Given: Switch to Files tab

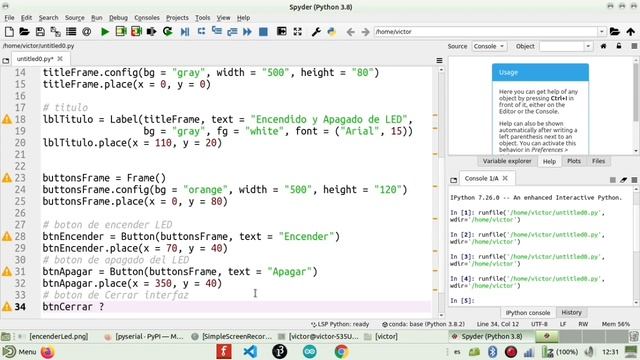Looking at the screenshot, I should 598,161.
